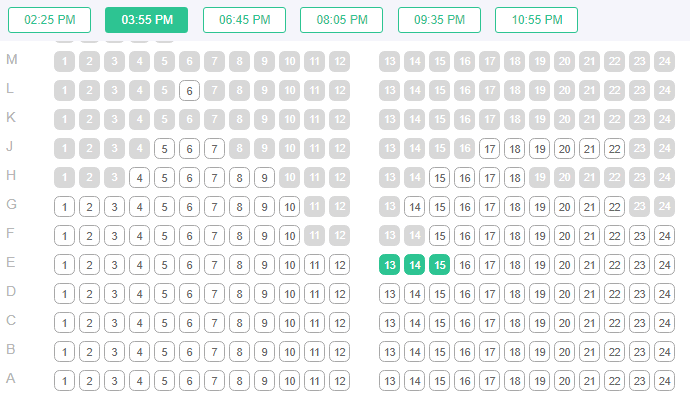The width and height of the screenshot is (690, 415).
Task: Select seat 20 in row B
Action: click(x=564, y=352)
